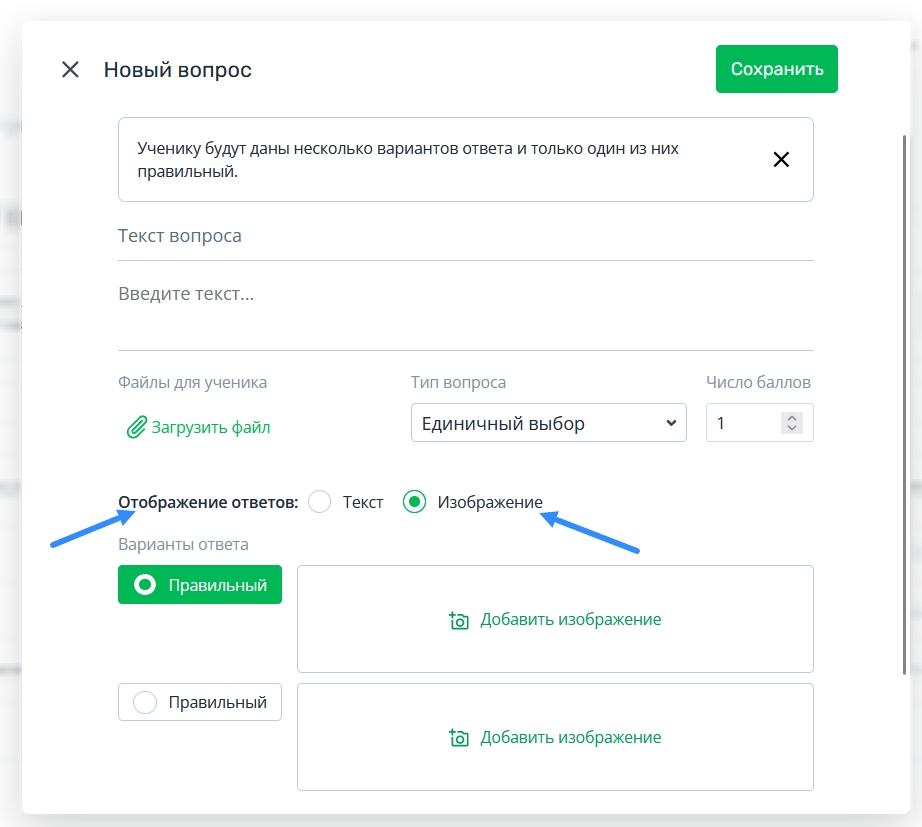
Task: Decrease the Число баллов value with down arrow
Action: [792, 428]
